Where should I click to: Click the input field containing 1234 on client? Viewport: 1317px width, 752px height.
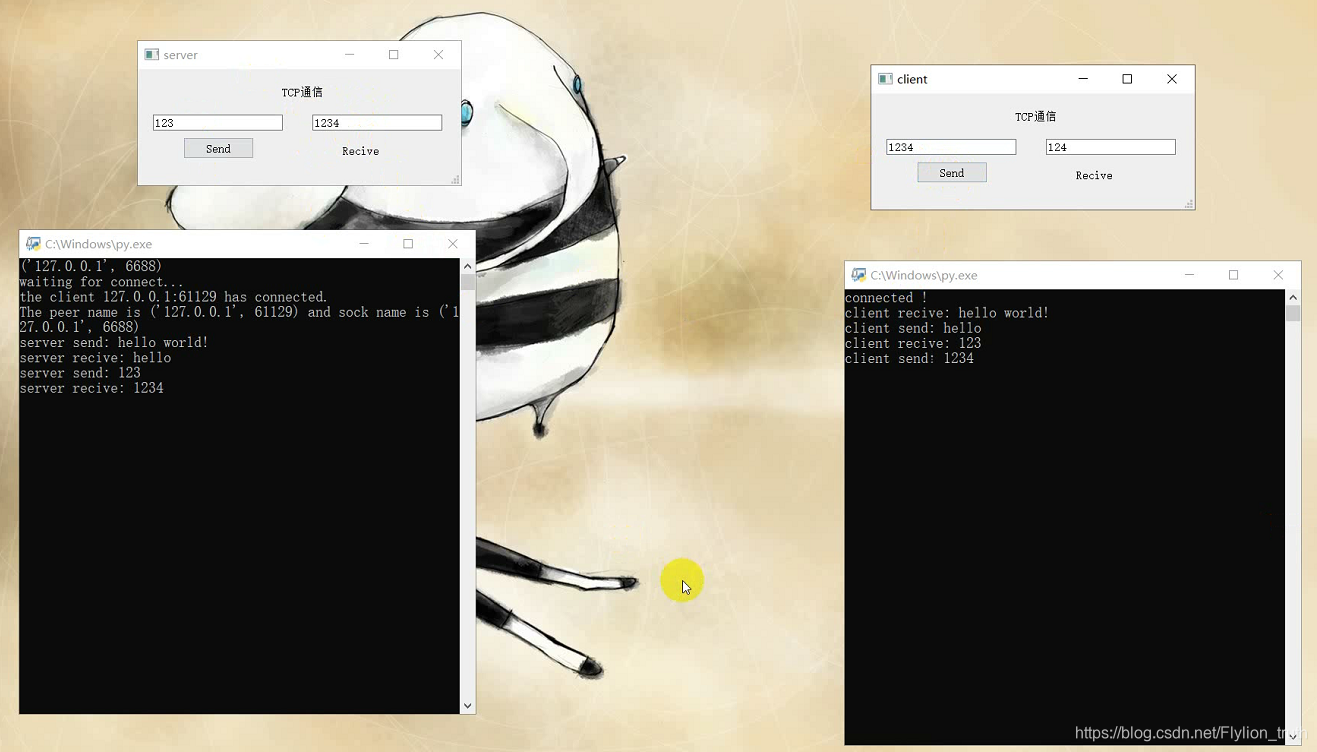pyautogui.click(x=950, y=146)
